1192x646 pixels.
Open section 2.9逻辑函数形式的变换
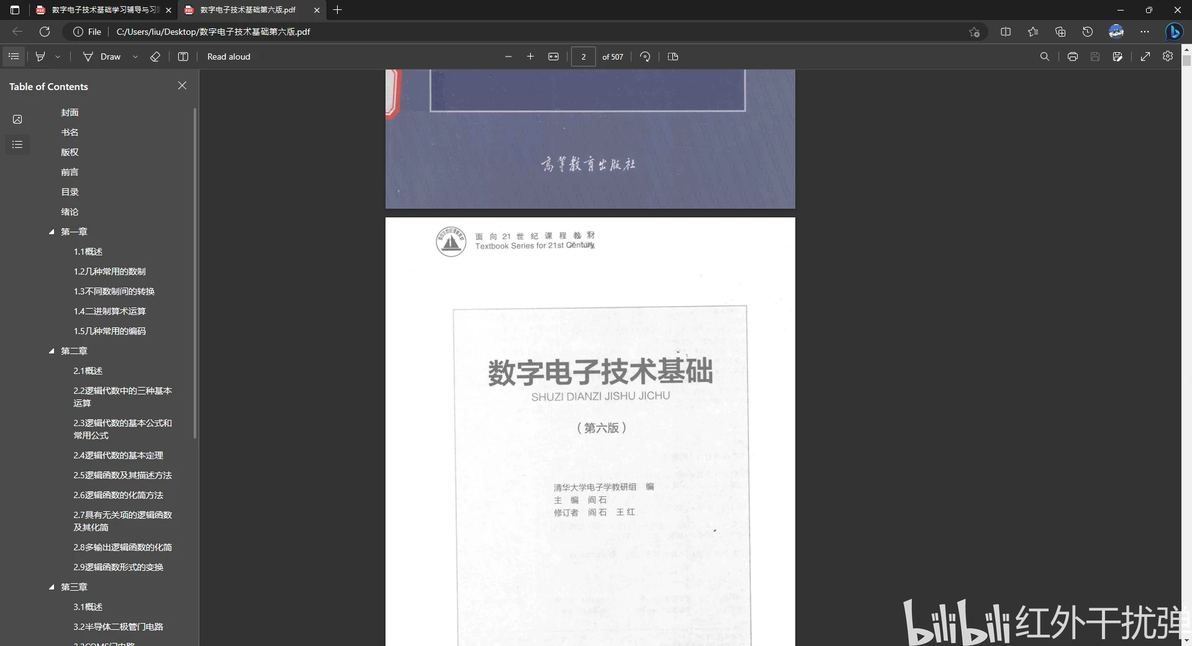click(x=119, y=567)
